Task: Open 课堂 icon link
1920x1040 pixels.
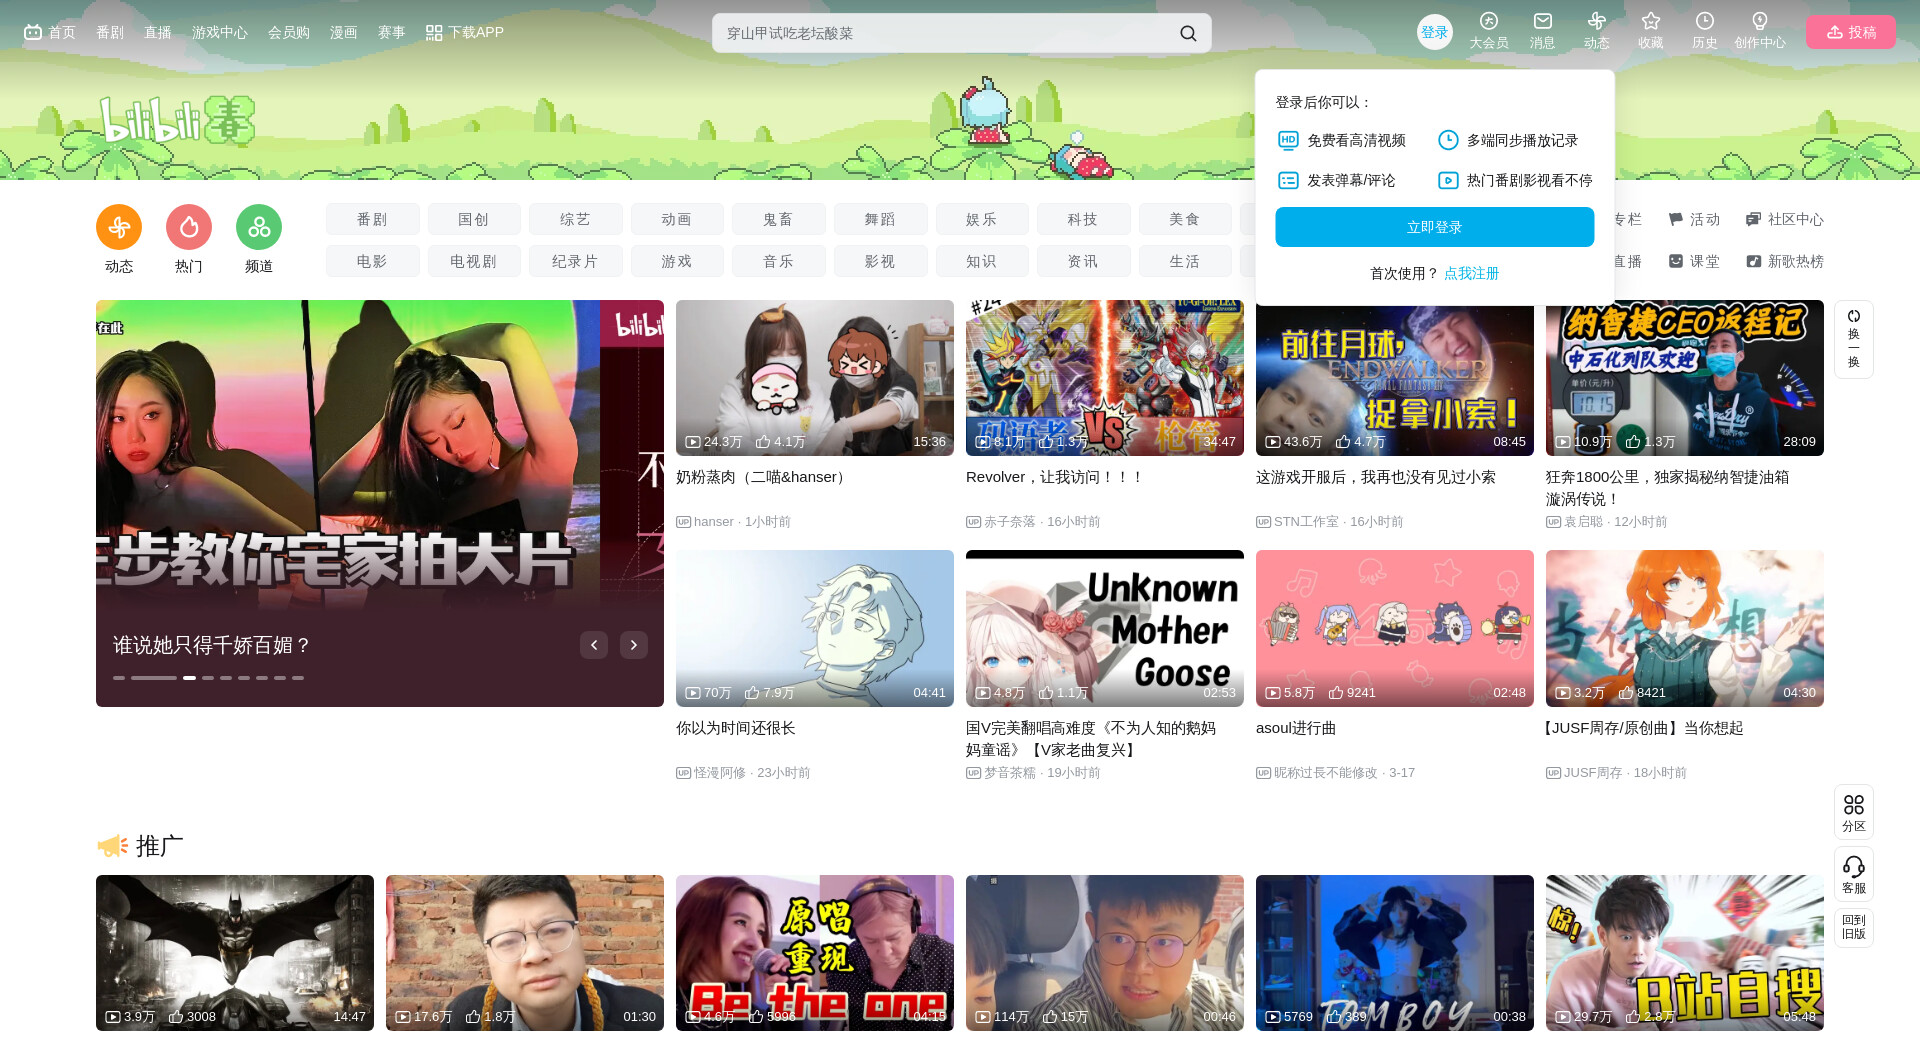Action: pyautogui.click(x=1694, y=261)
